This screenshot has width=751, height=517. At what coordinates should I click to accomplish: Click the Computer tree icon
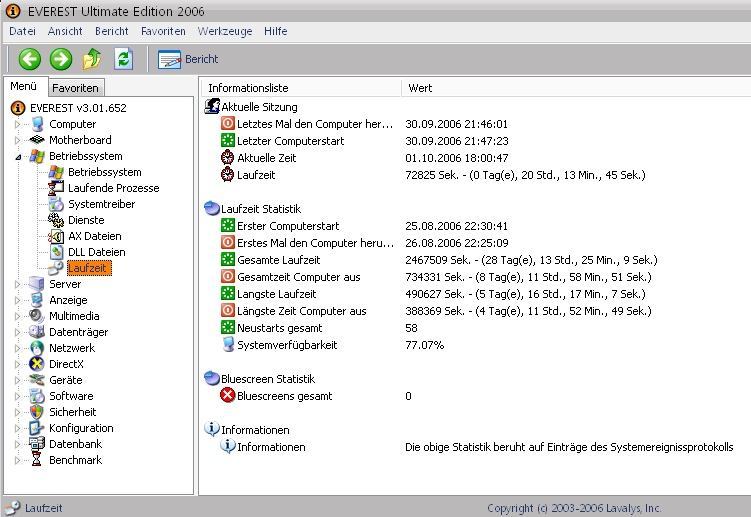click(x=37, y=124)
